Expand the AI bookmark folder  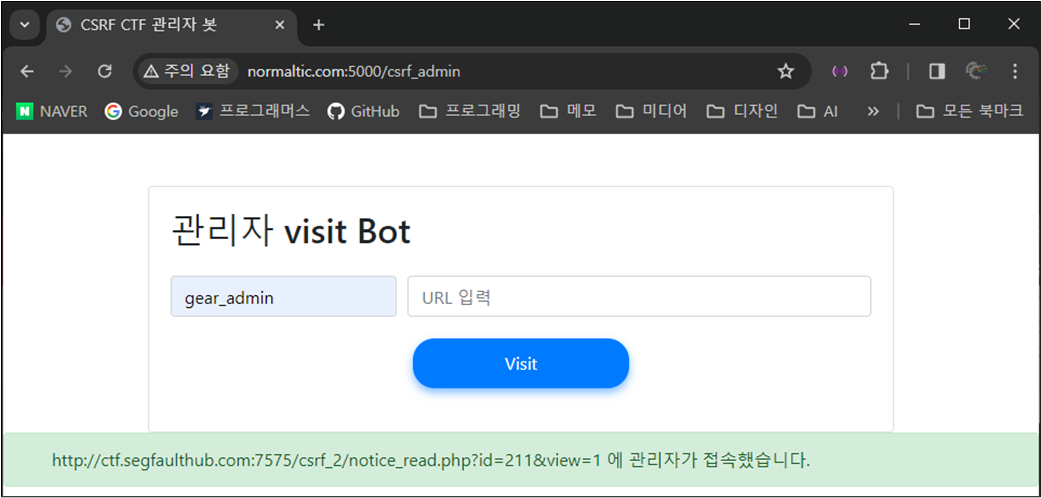pyautogui.click(x=818, y=112)
